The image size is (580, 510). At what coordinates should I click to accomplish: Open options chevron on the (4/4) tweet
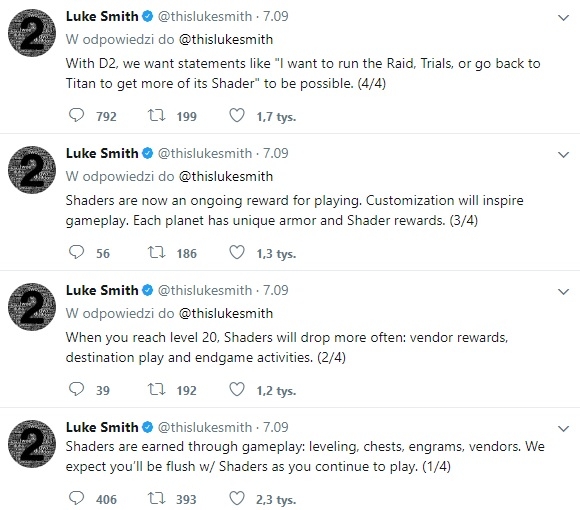tap(563, 17)
